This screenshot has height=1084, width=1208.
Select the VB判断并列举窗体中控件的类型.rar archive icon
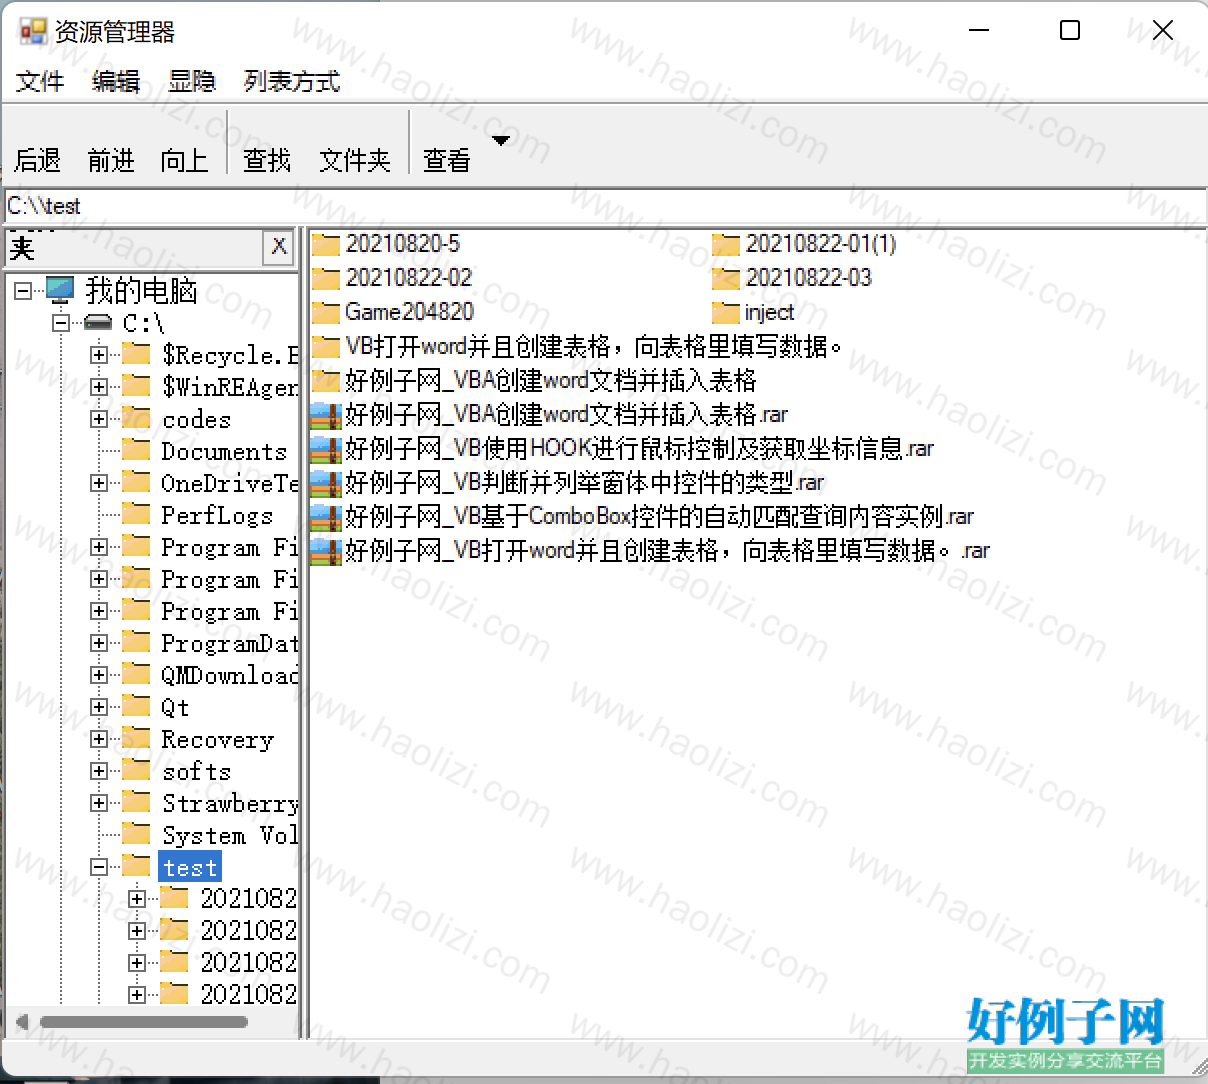(x=326, y=482)
